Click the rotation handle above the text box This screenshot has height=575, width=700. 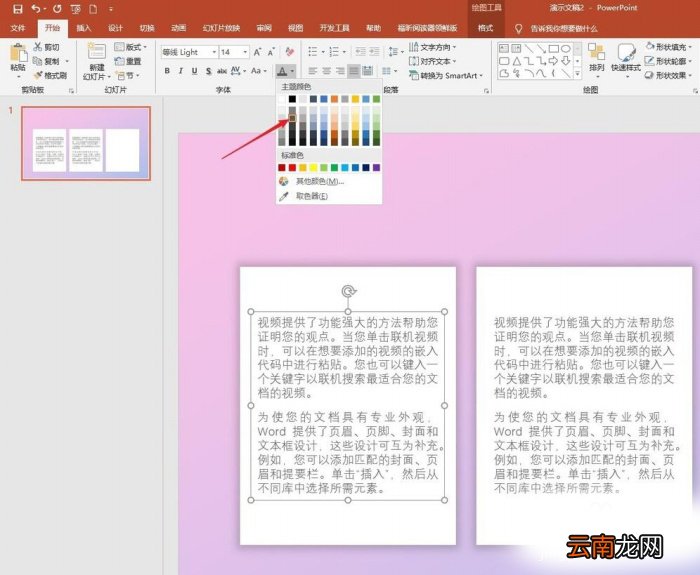[348, 292]
